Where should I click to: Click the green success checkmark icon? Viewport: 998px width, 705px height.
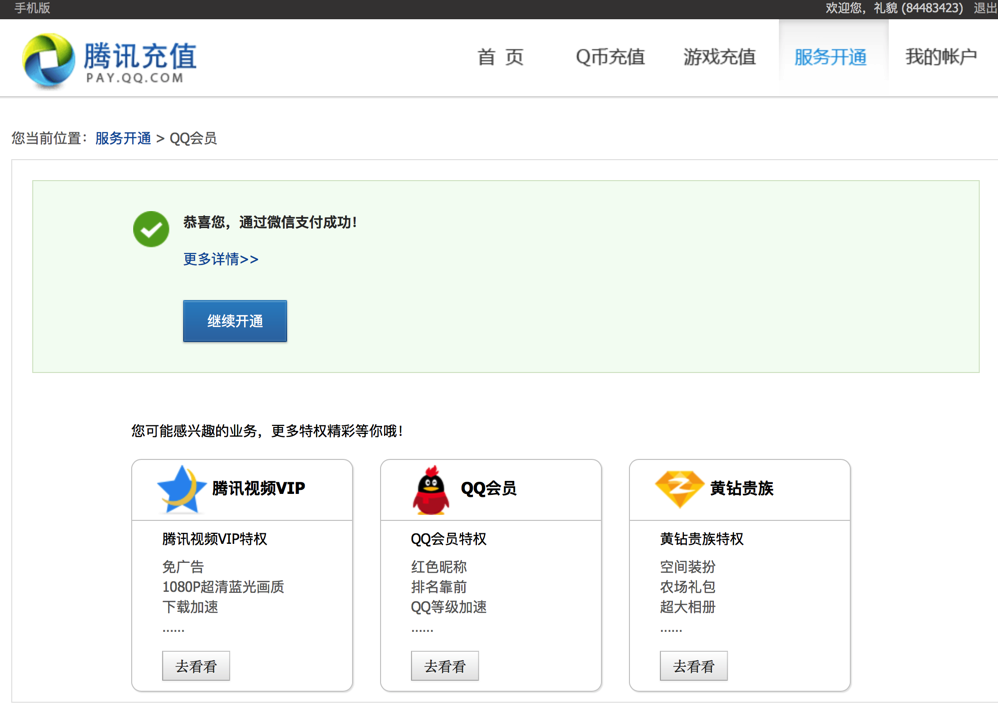[151, 229]
